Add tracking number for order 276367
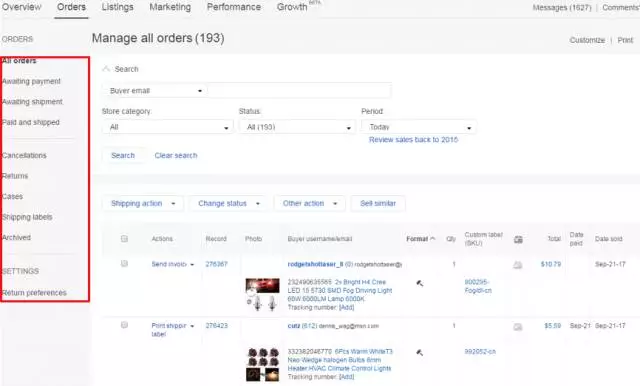 [347, 307]
